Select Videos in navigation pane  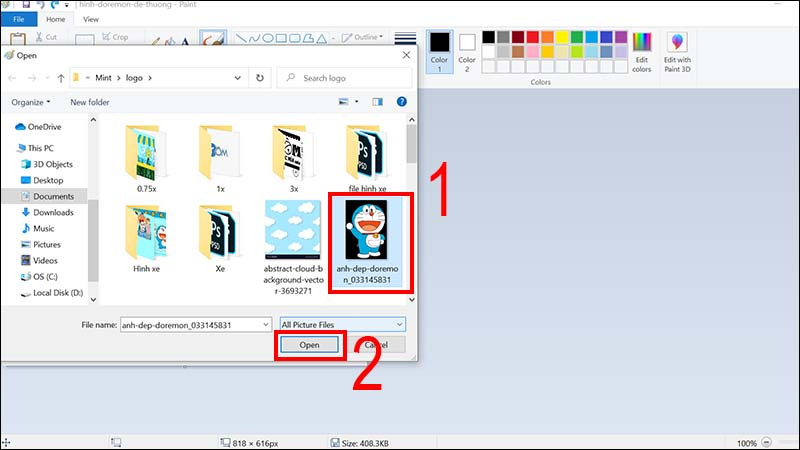(39, 261)
